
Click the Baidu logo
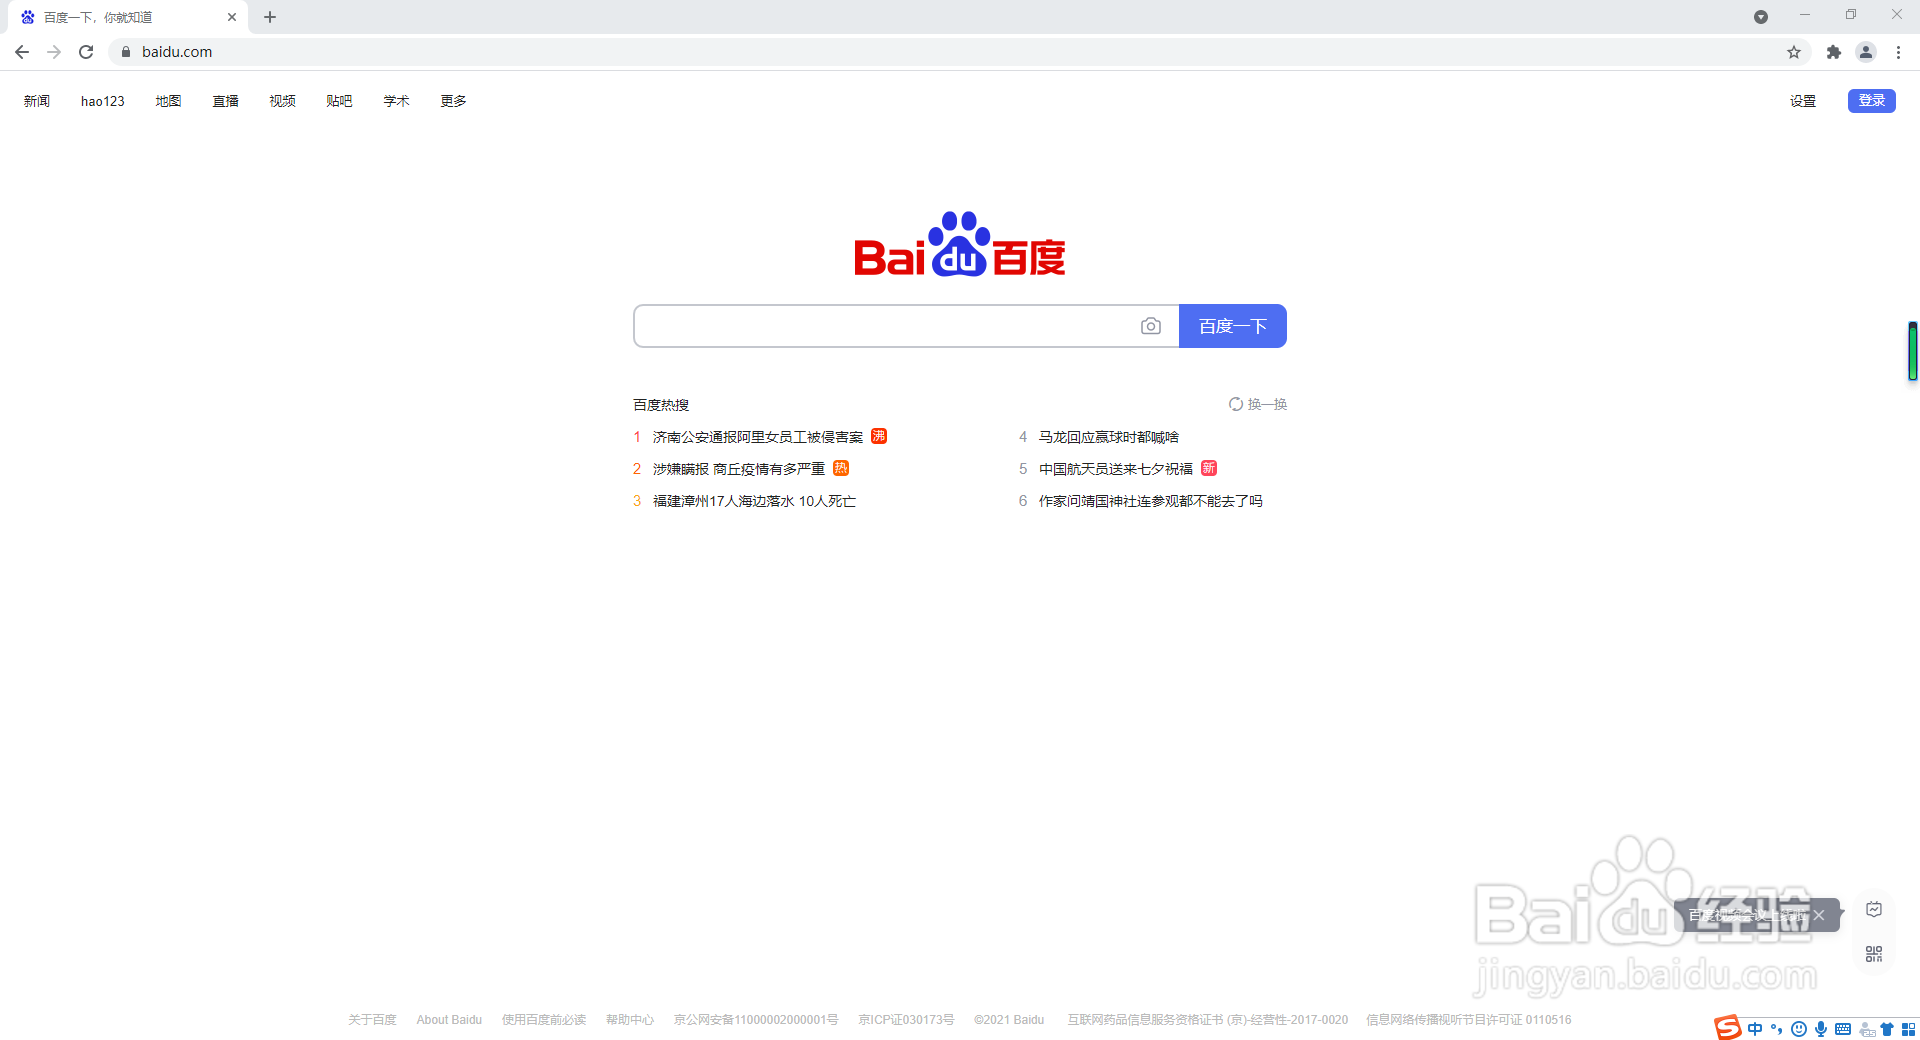click(x=960, y=244)
